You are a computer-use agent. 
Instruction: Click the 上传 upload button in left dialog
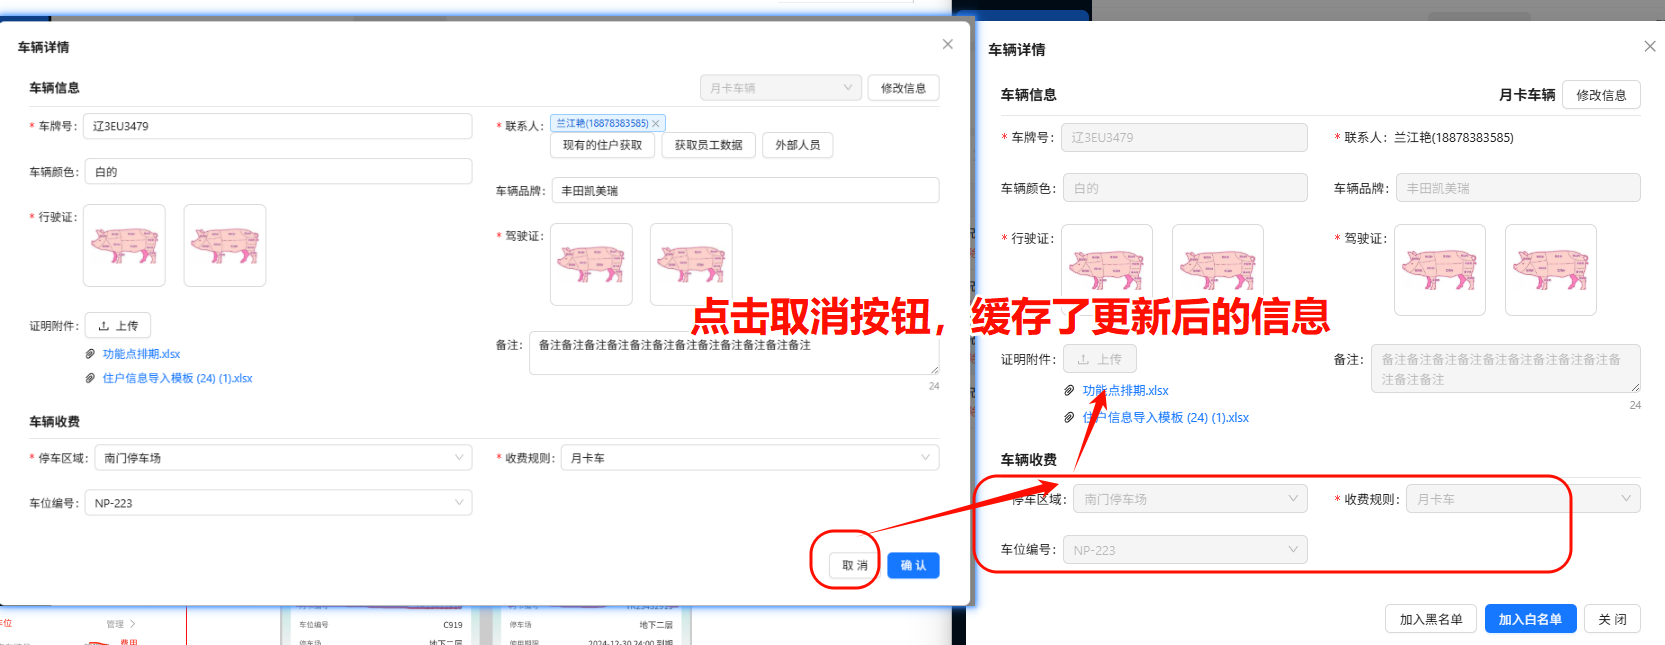pos(118,326)
